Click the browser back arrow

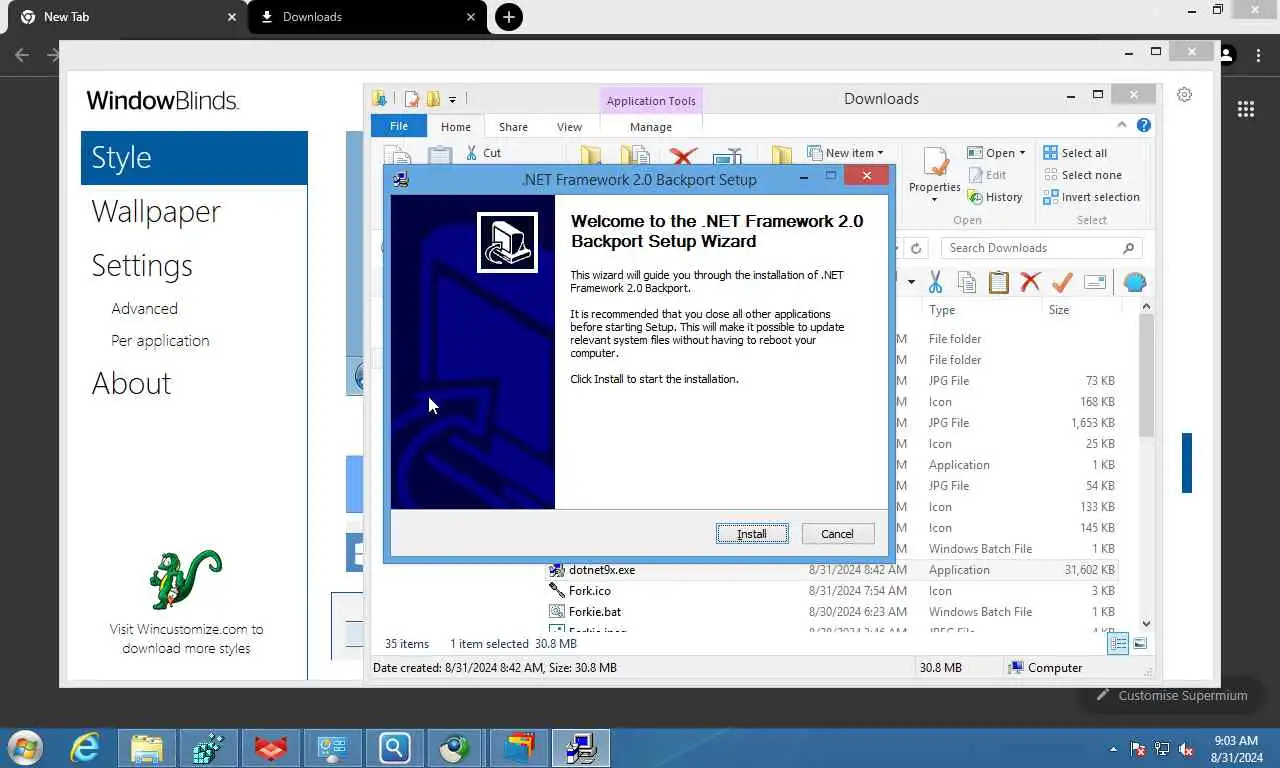pos(22,55)
